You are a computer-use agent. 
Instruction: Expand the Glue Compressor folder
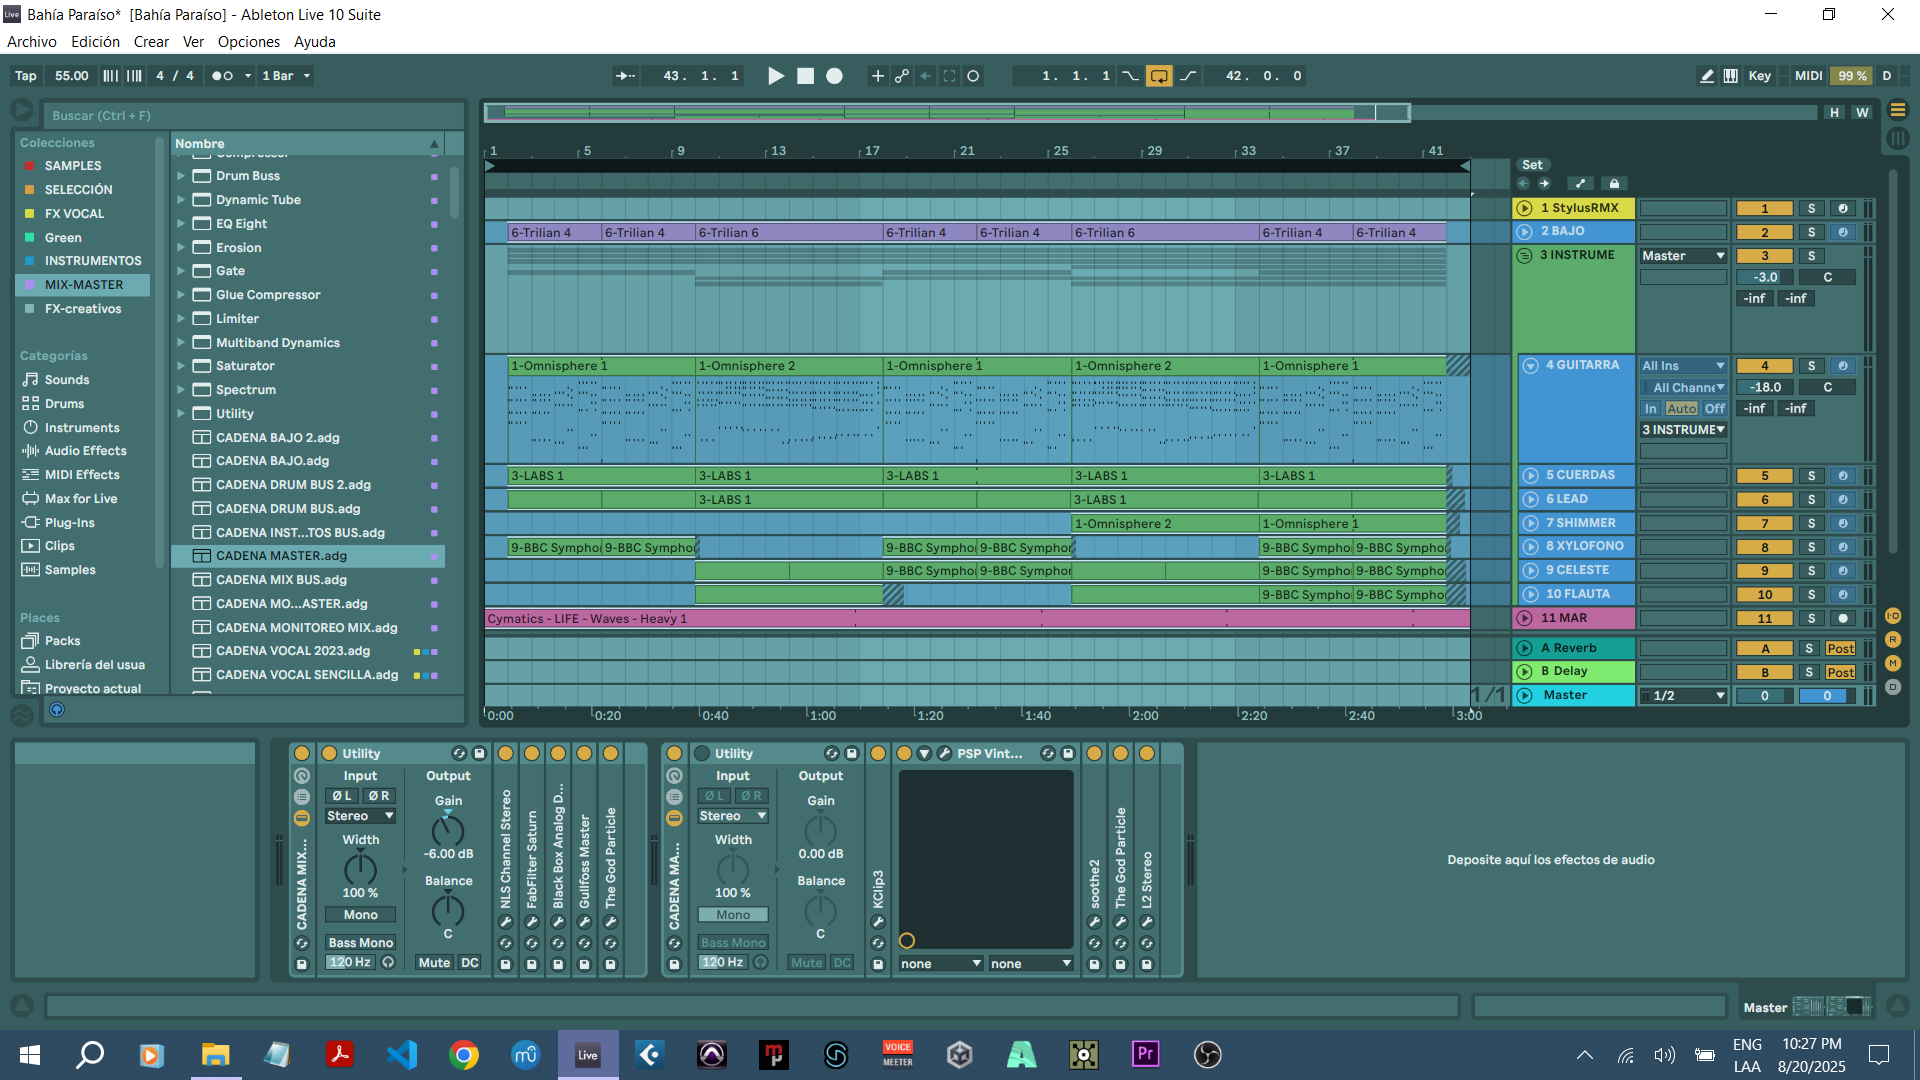(181, 295)
